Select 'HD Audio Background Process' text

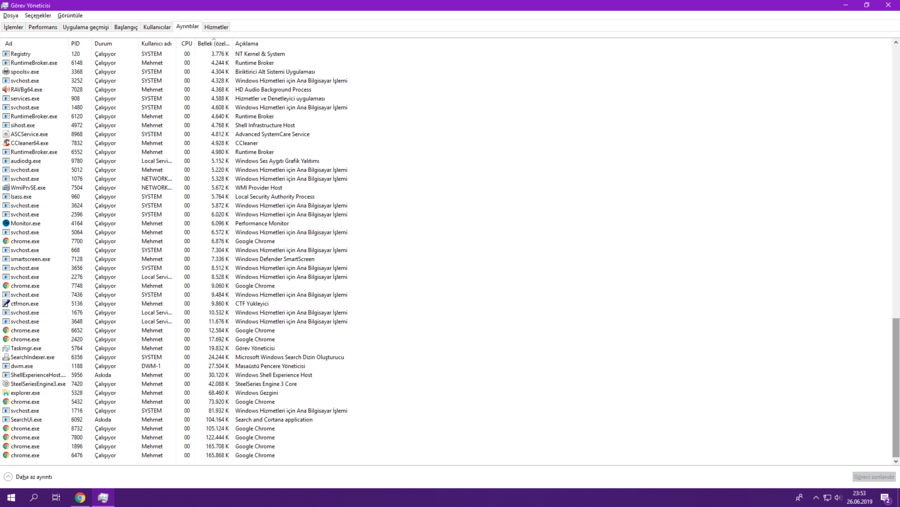click(x=273, y=90)
